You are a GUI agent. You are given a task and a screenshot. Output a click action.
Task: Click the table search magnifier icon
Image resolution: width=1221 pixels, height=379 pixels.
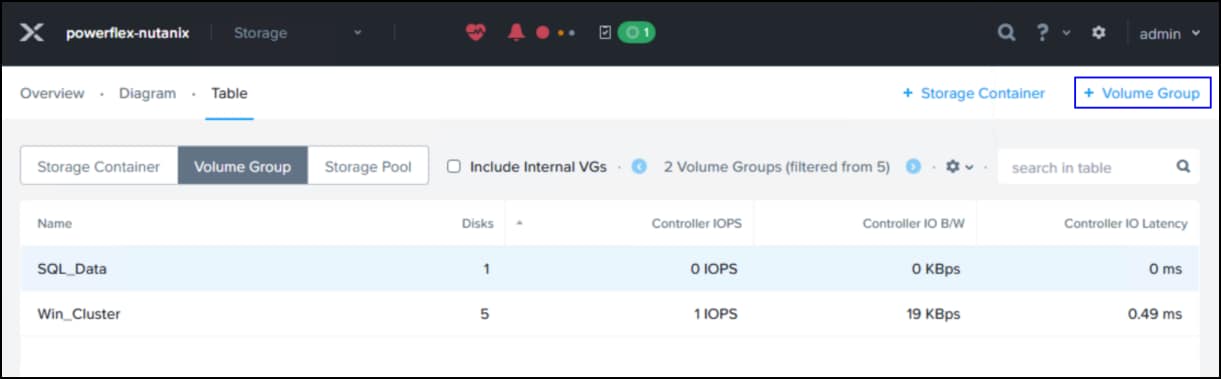click(x=1183, y=167)
